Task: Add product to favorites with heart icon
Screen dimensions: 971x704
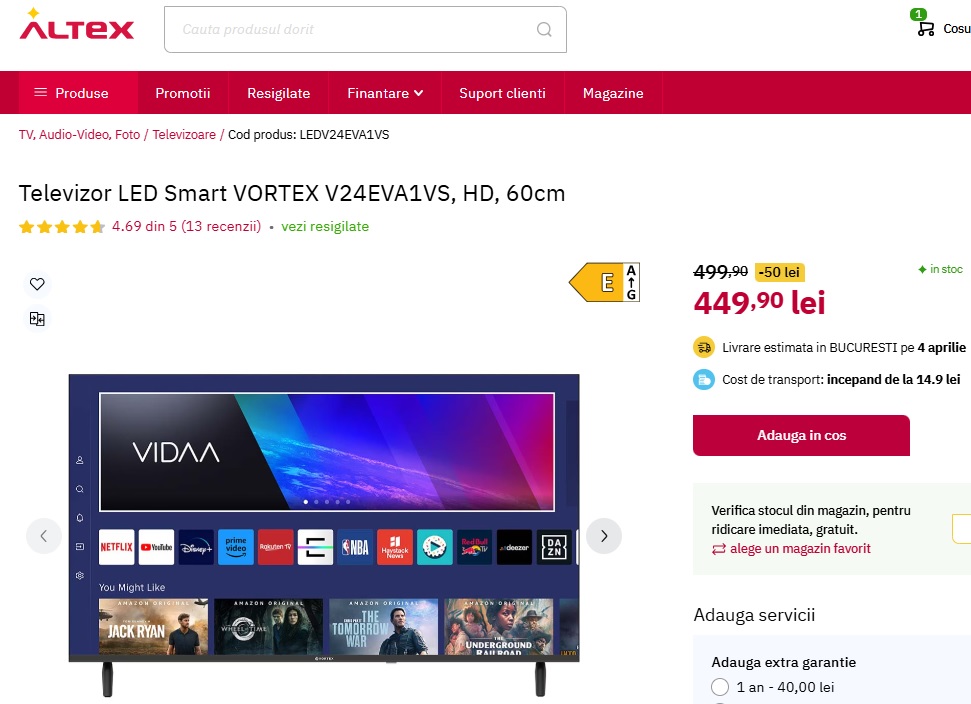Action: (x=37, y=284)
